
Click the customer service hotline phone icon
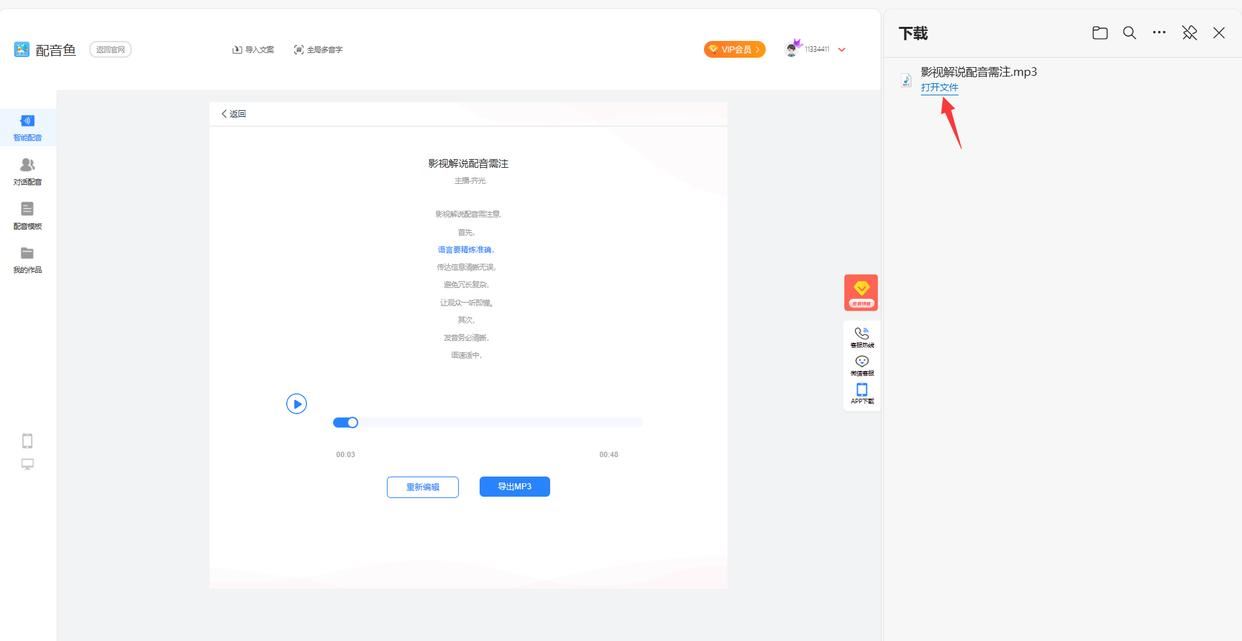tap(861, 335)
